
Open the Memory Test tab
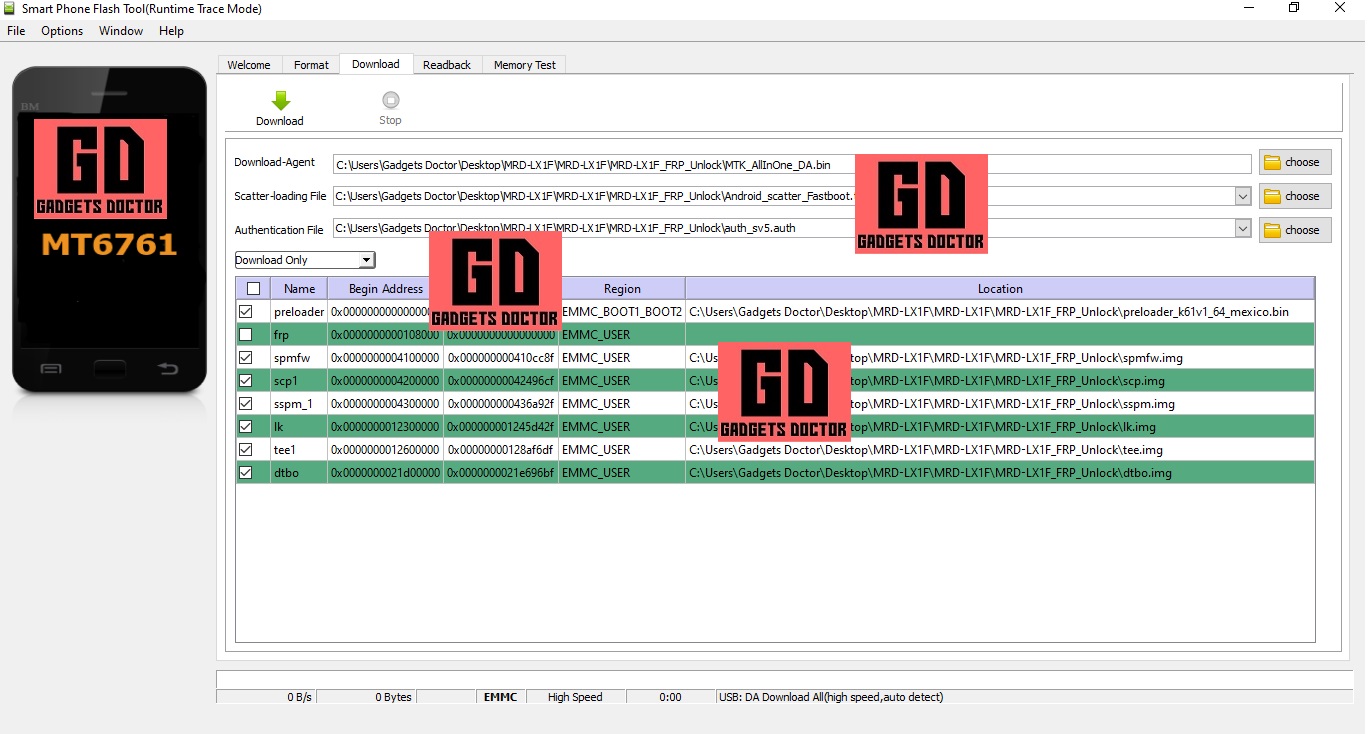coord(525,65)
